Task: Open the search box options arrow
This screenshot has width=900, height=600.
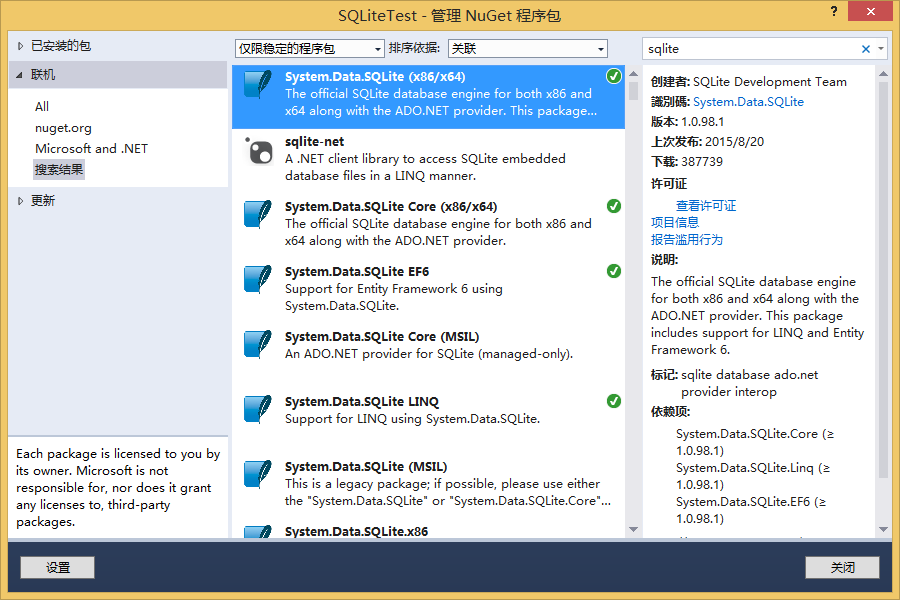Action: pos(880,49)
